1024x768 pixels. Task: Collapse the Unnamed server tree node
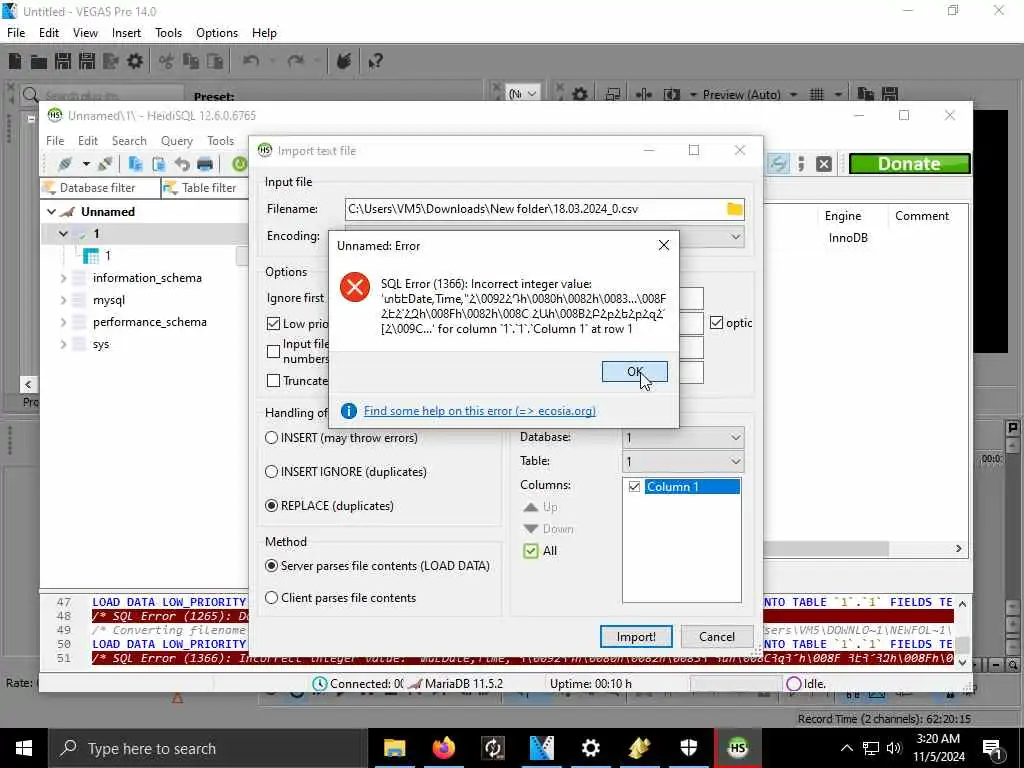click(52, 212)
